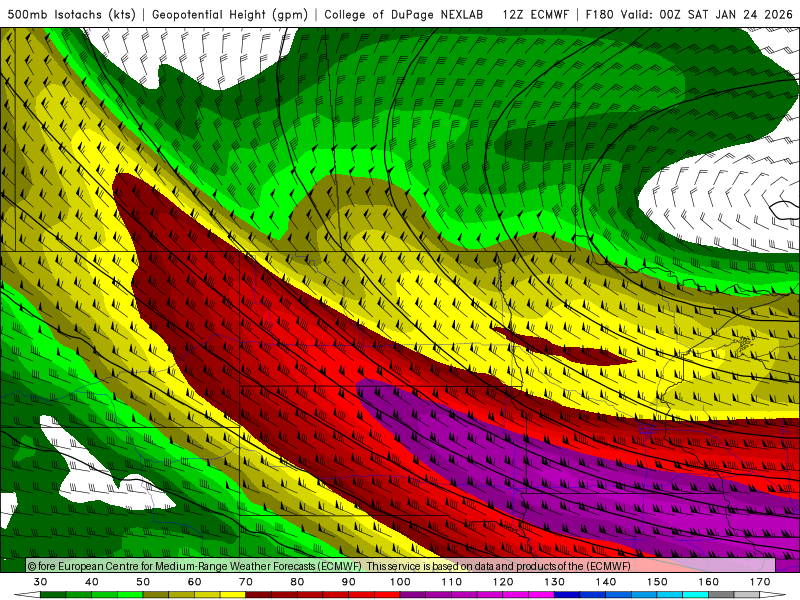Click the '170' label on the color scale

coord(760,582)
